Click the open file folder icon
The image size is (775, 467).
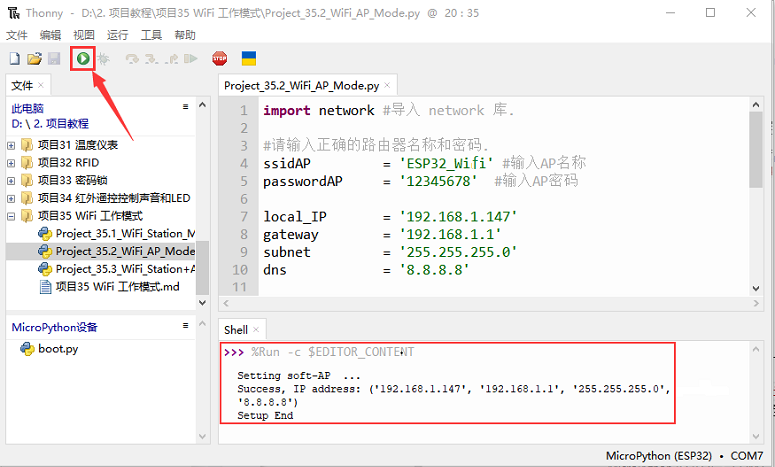coord(34,59)
